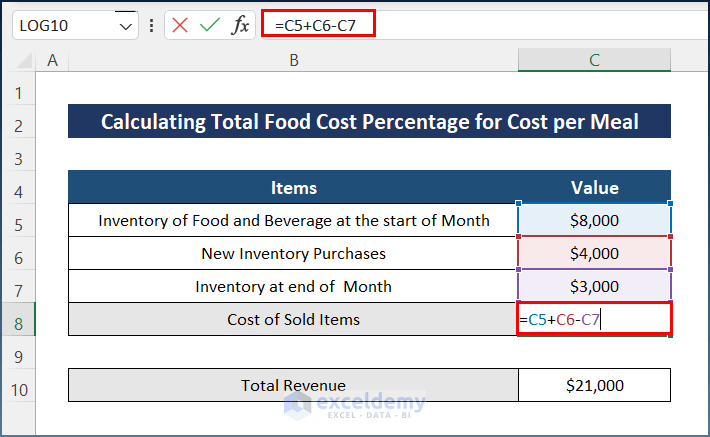Viewport: 710px width, 437px height.
Task: Expand the Name Box dropdown arrow
Action: point(126,26)
